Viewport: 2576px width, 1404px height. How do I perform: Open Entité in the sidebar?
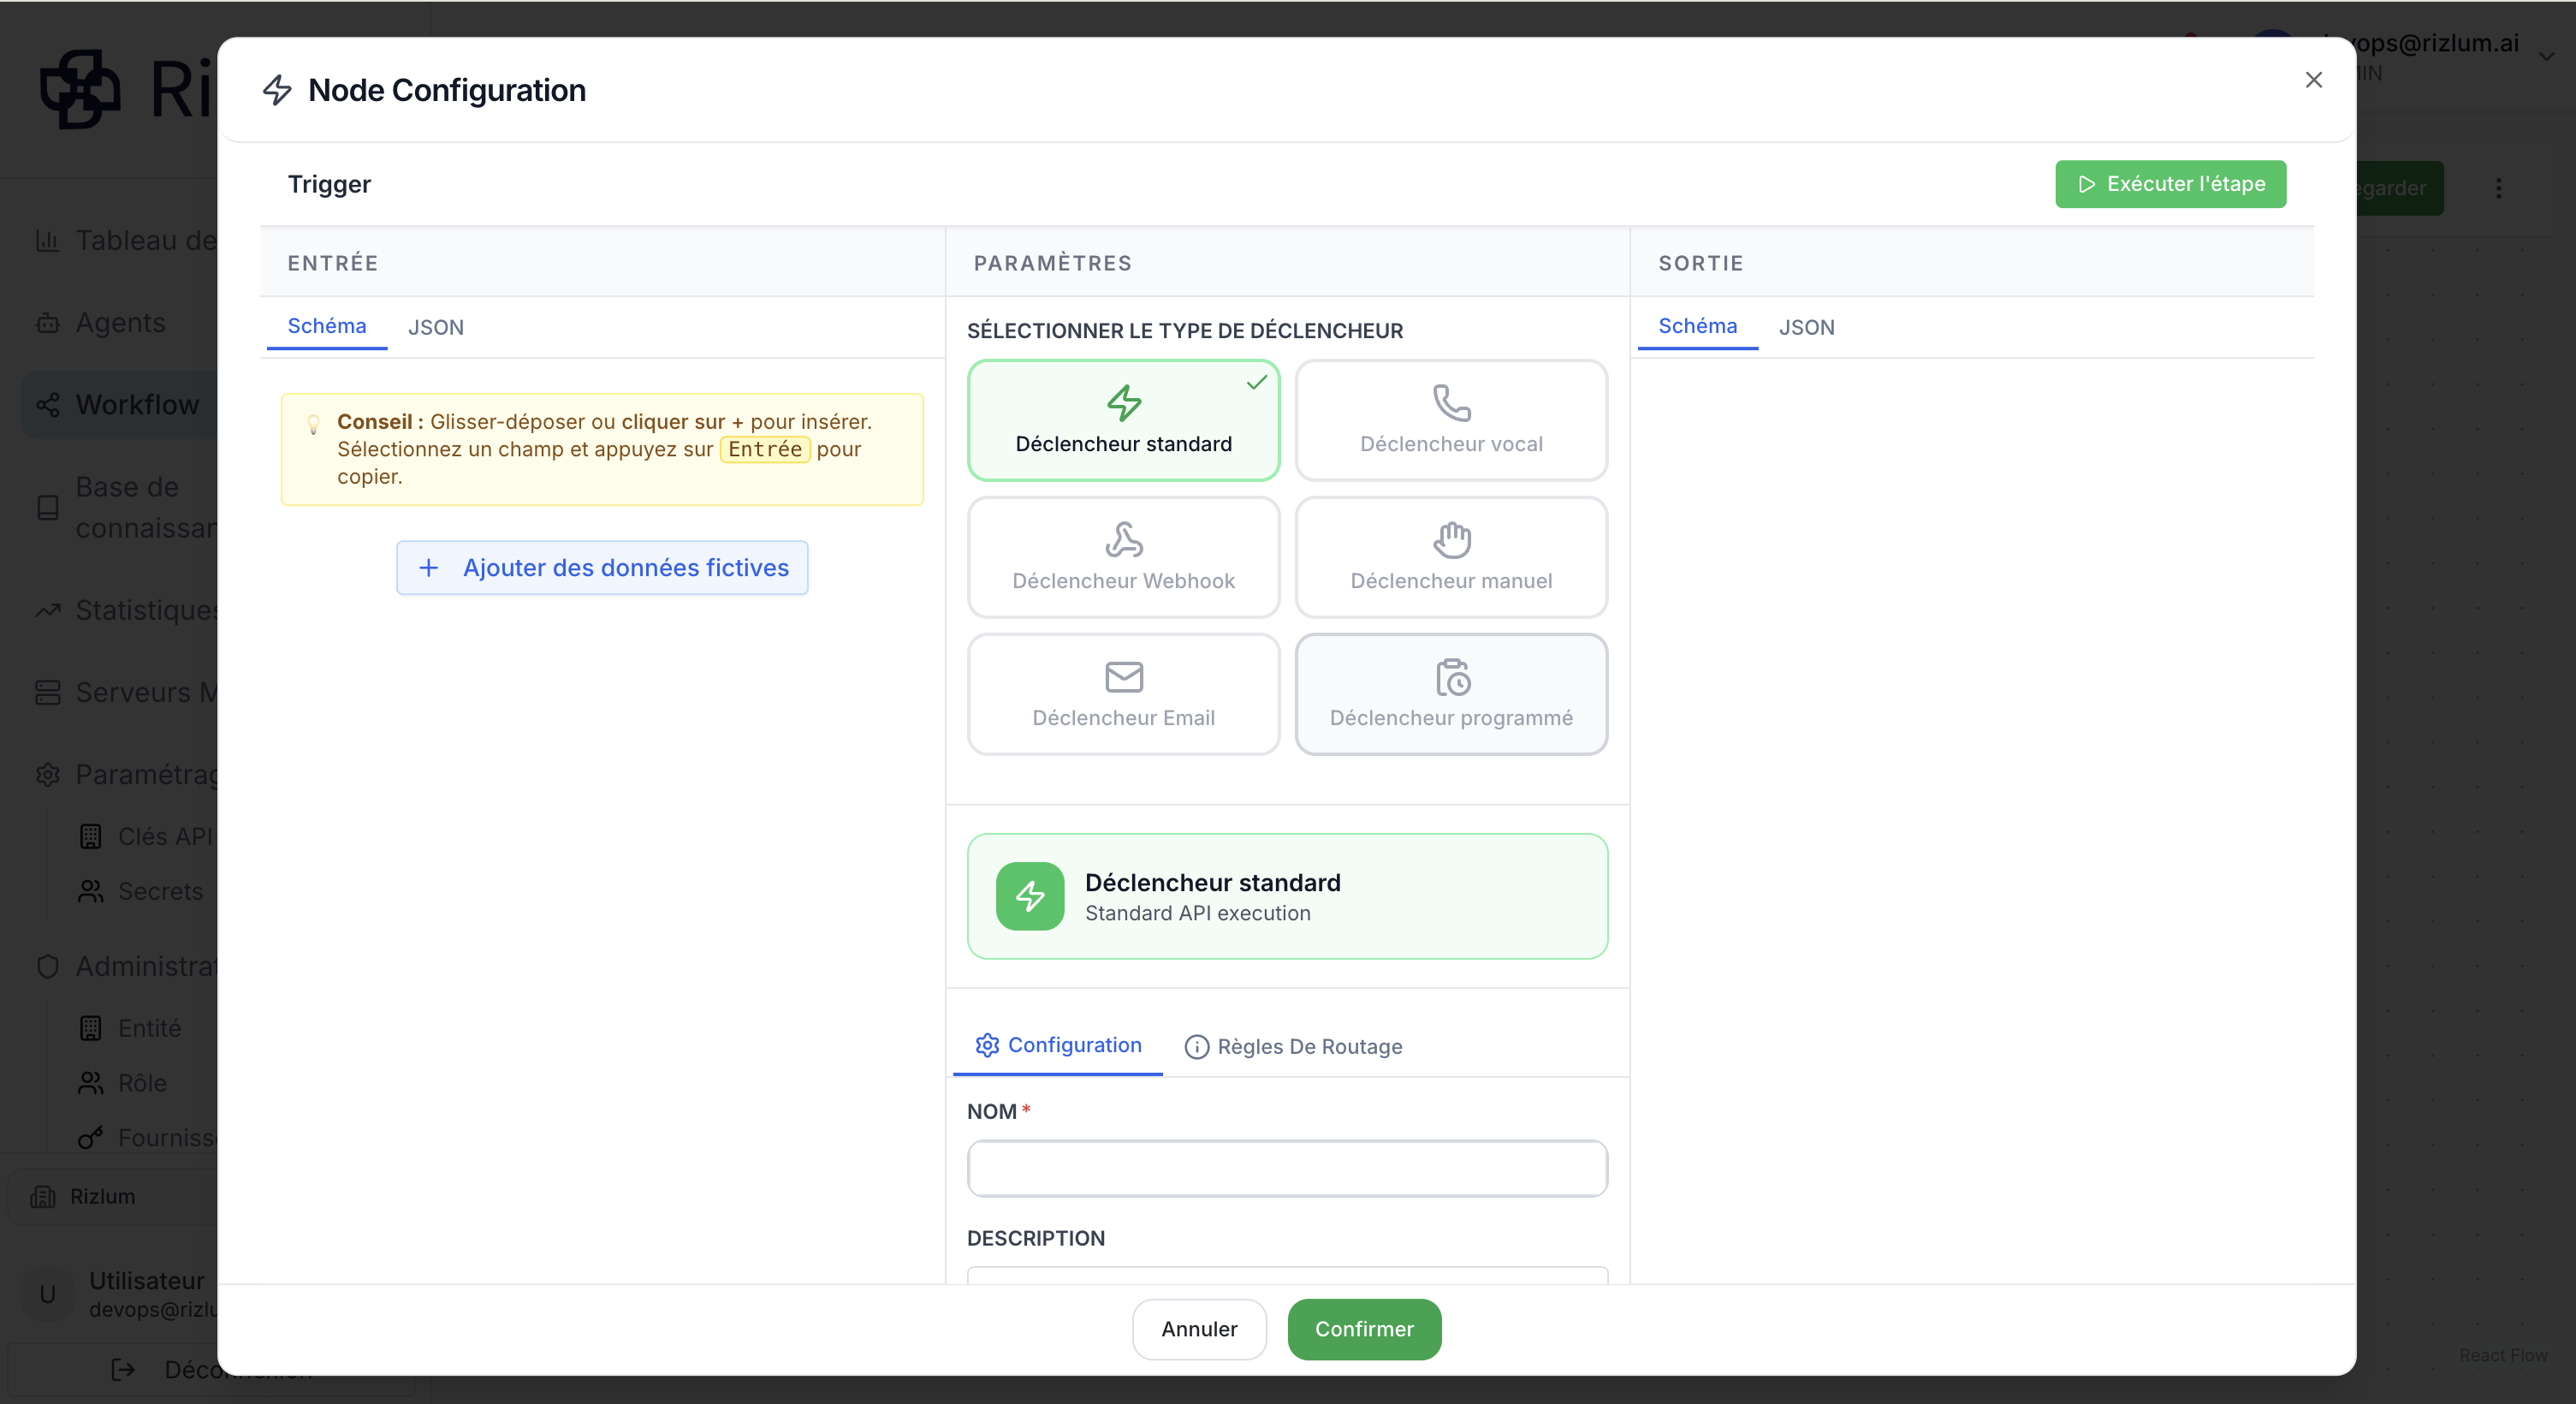click(x=143, y=1028)
